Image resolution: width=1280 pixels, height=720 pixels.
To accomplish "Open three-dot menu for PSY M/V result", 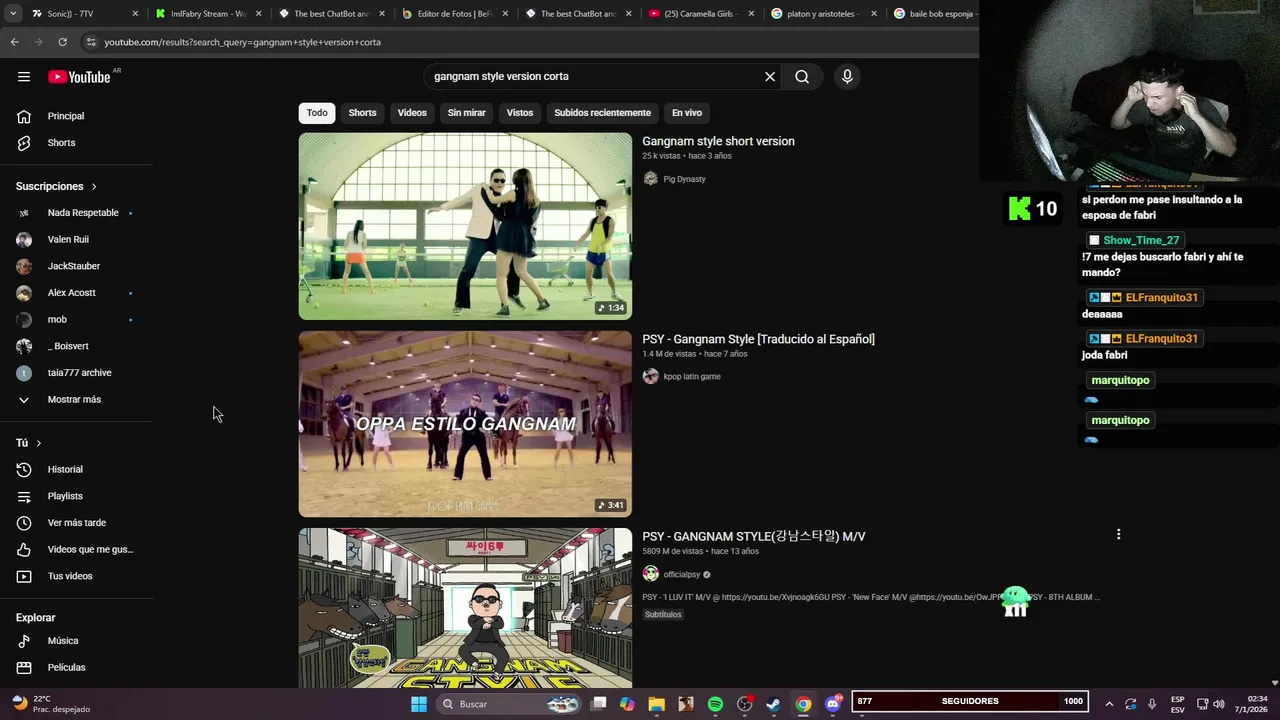I will click(1118, 535).
